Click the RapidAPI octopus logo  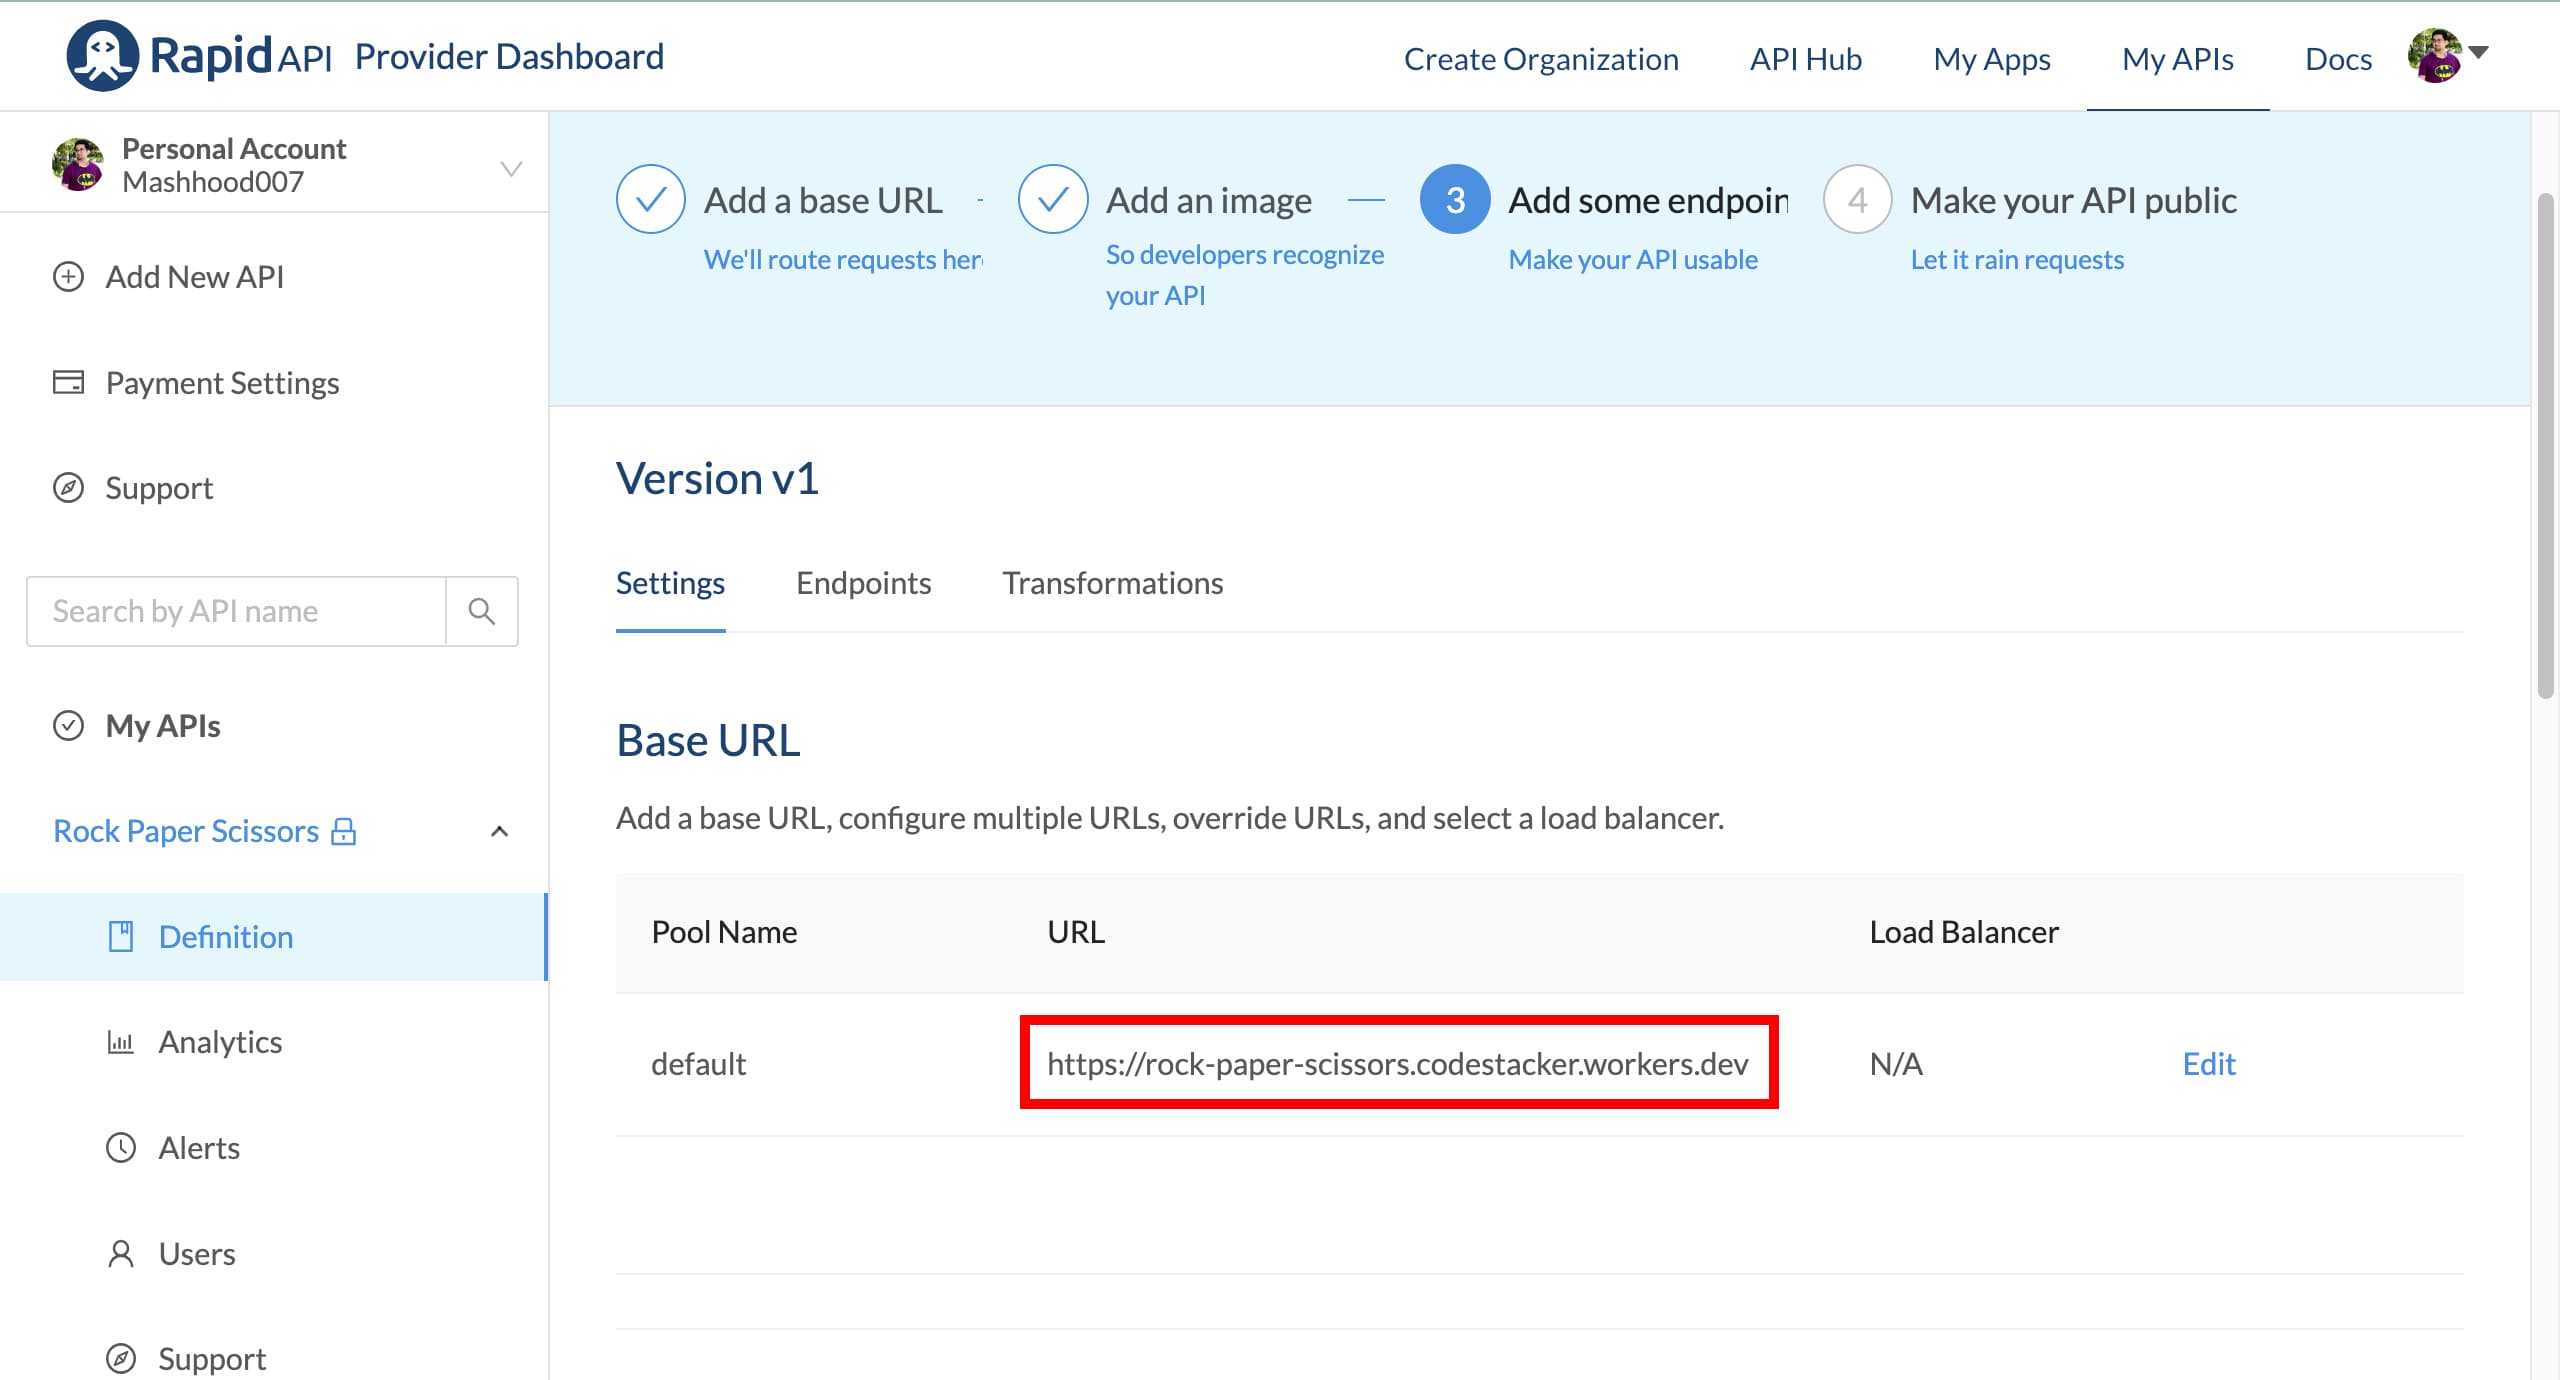coord(102,56)
